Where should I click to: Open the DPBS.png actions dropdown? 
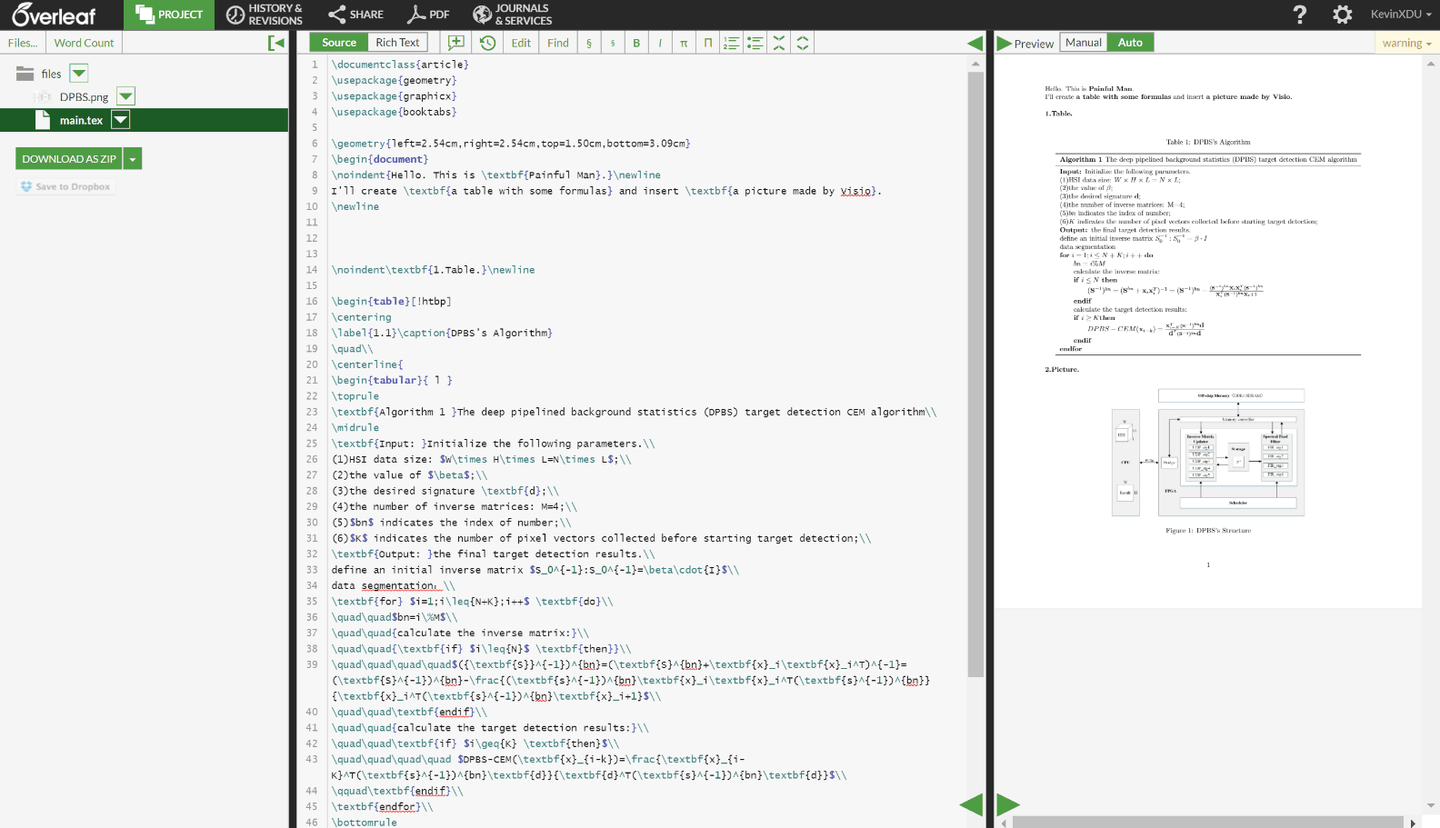click(x=125, y=96)
